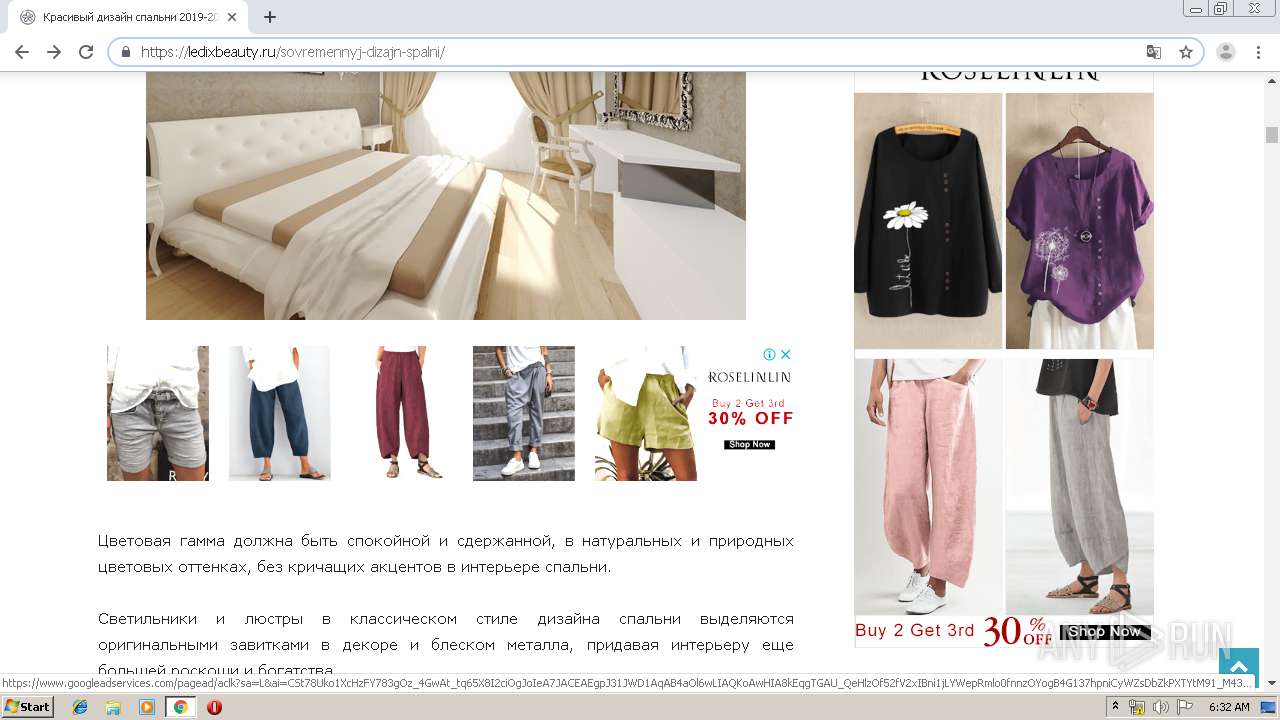This screenshot has height=720, width=1280.
Task: Click the scrollbar down arrow
Action: (x=1272, y=683)
